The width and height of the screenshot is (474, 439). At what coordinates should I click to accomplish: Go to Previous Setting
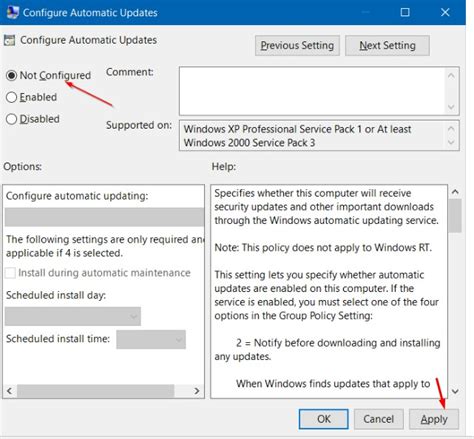297,46
